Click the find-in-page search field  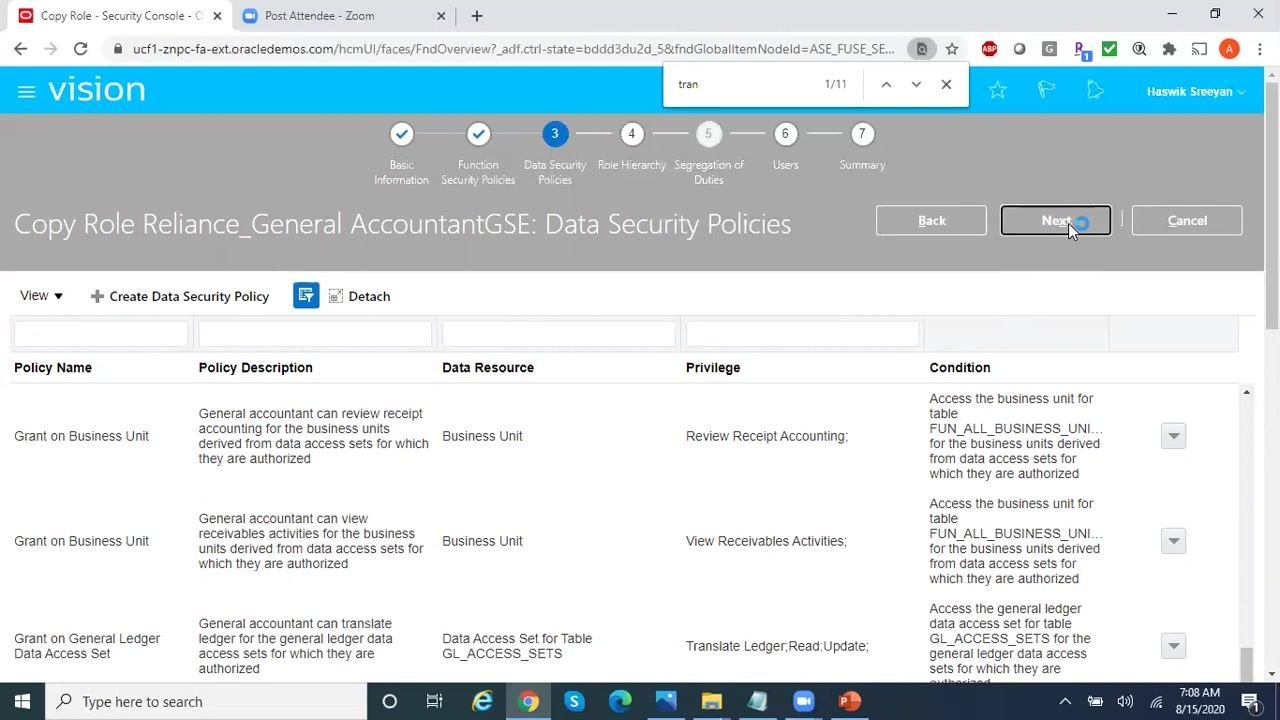pos(745,84)
